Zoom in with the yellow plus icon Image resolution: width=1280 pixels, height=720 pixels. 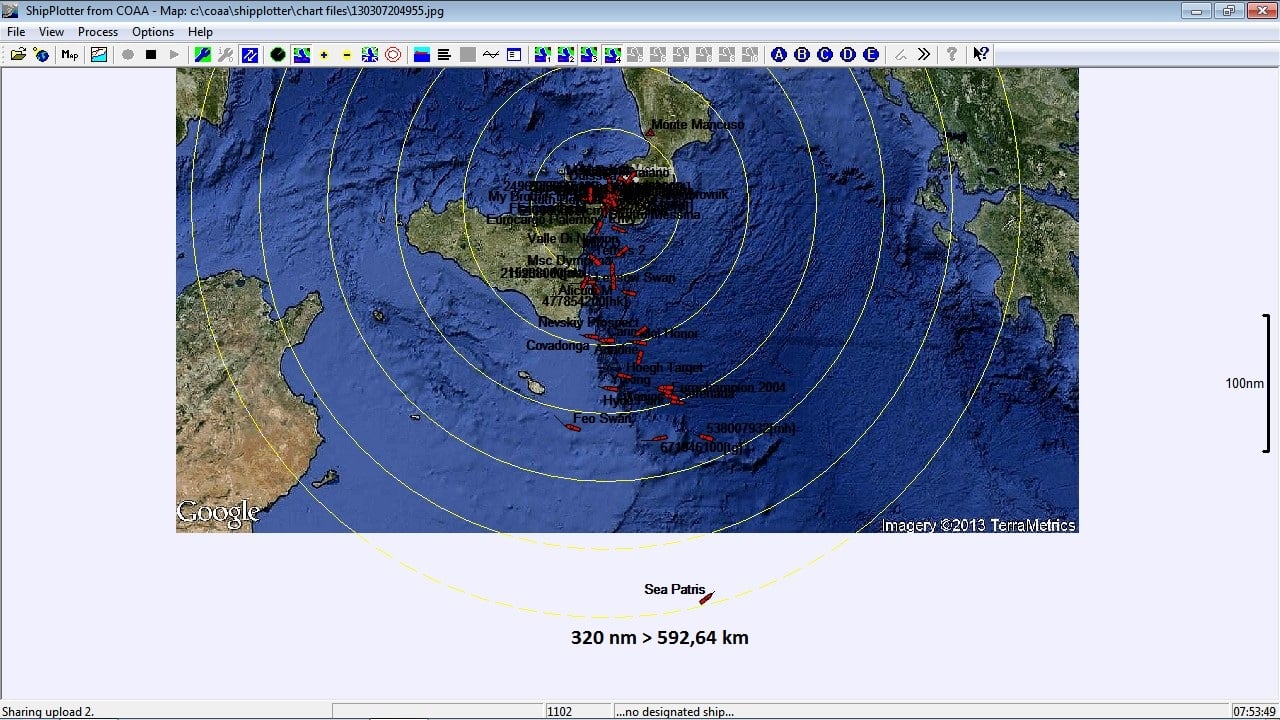point(323,55)
